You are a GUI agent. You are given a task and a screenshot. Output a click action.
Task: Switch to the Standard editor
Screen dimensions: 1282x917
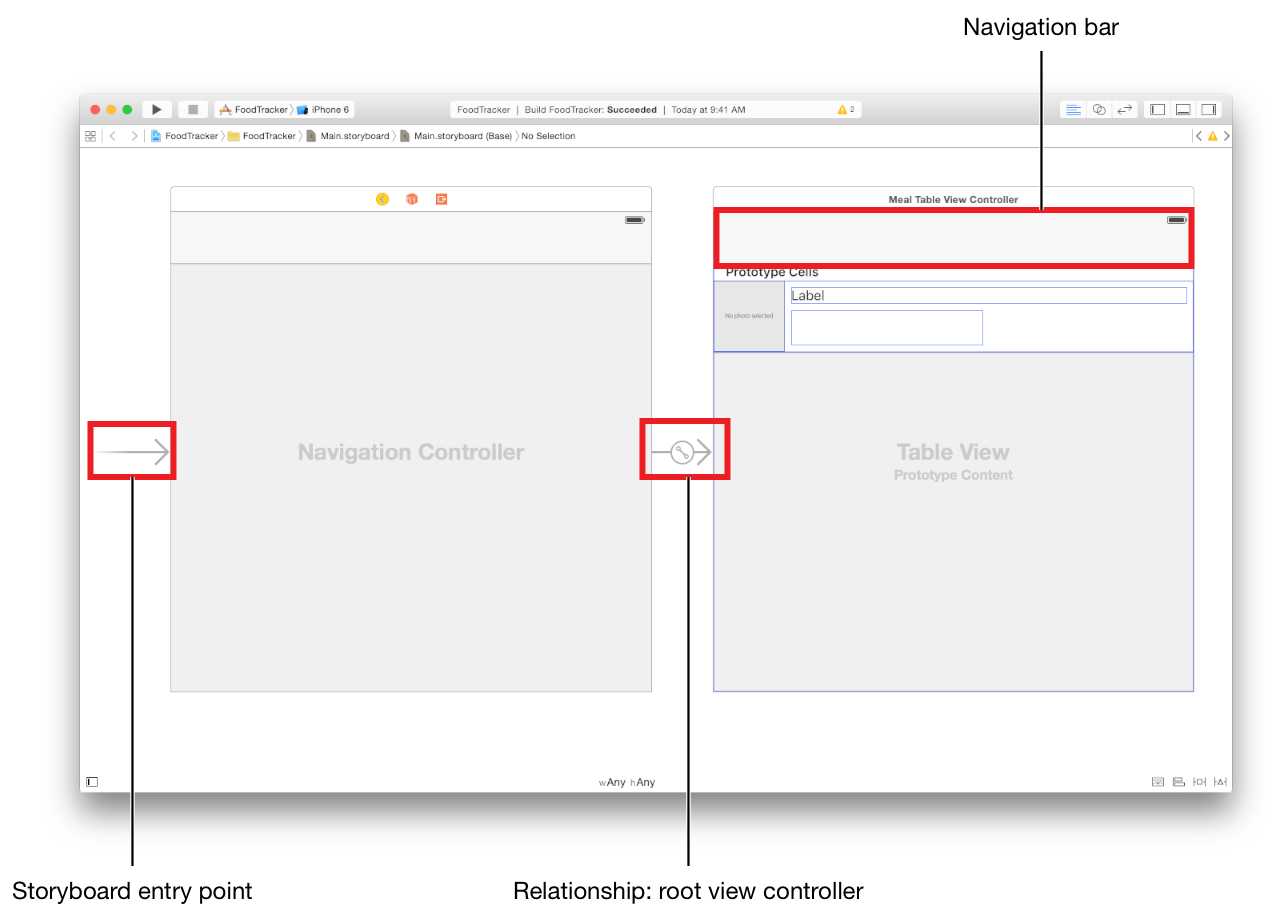(x=1073, y=109)
